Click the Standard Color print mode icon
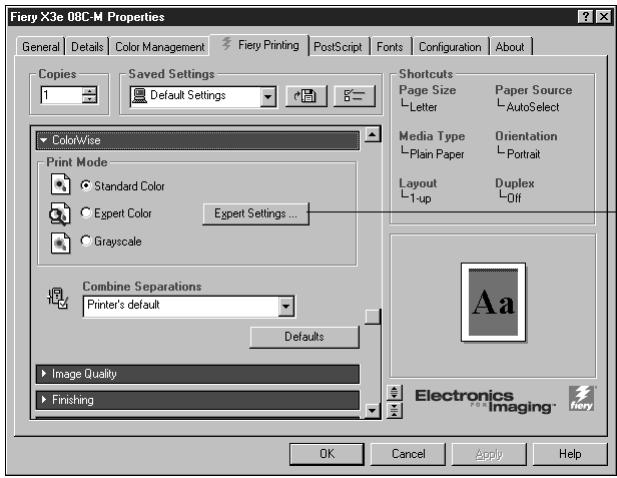Viewport: 617px width, 478px height. pos(60,185)
